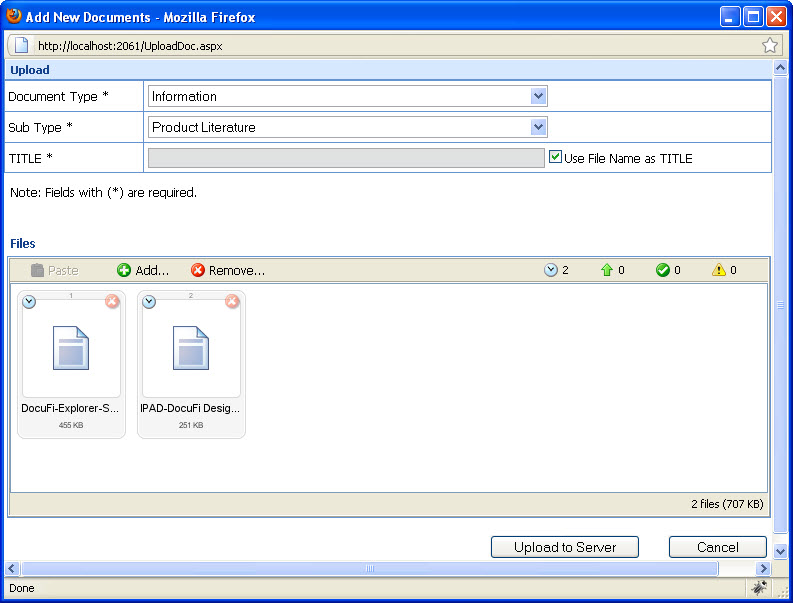The width and height of the screenshot is (793, 603).
Task: Click the Files section heading
Action: pyautogui.click(x=23, y=243)
